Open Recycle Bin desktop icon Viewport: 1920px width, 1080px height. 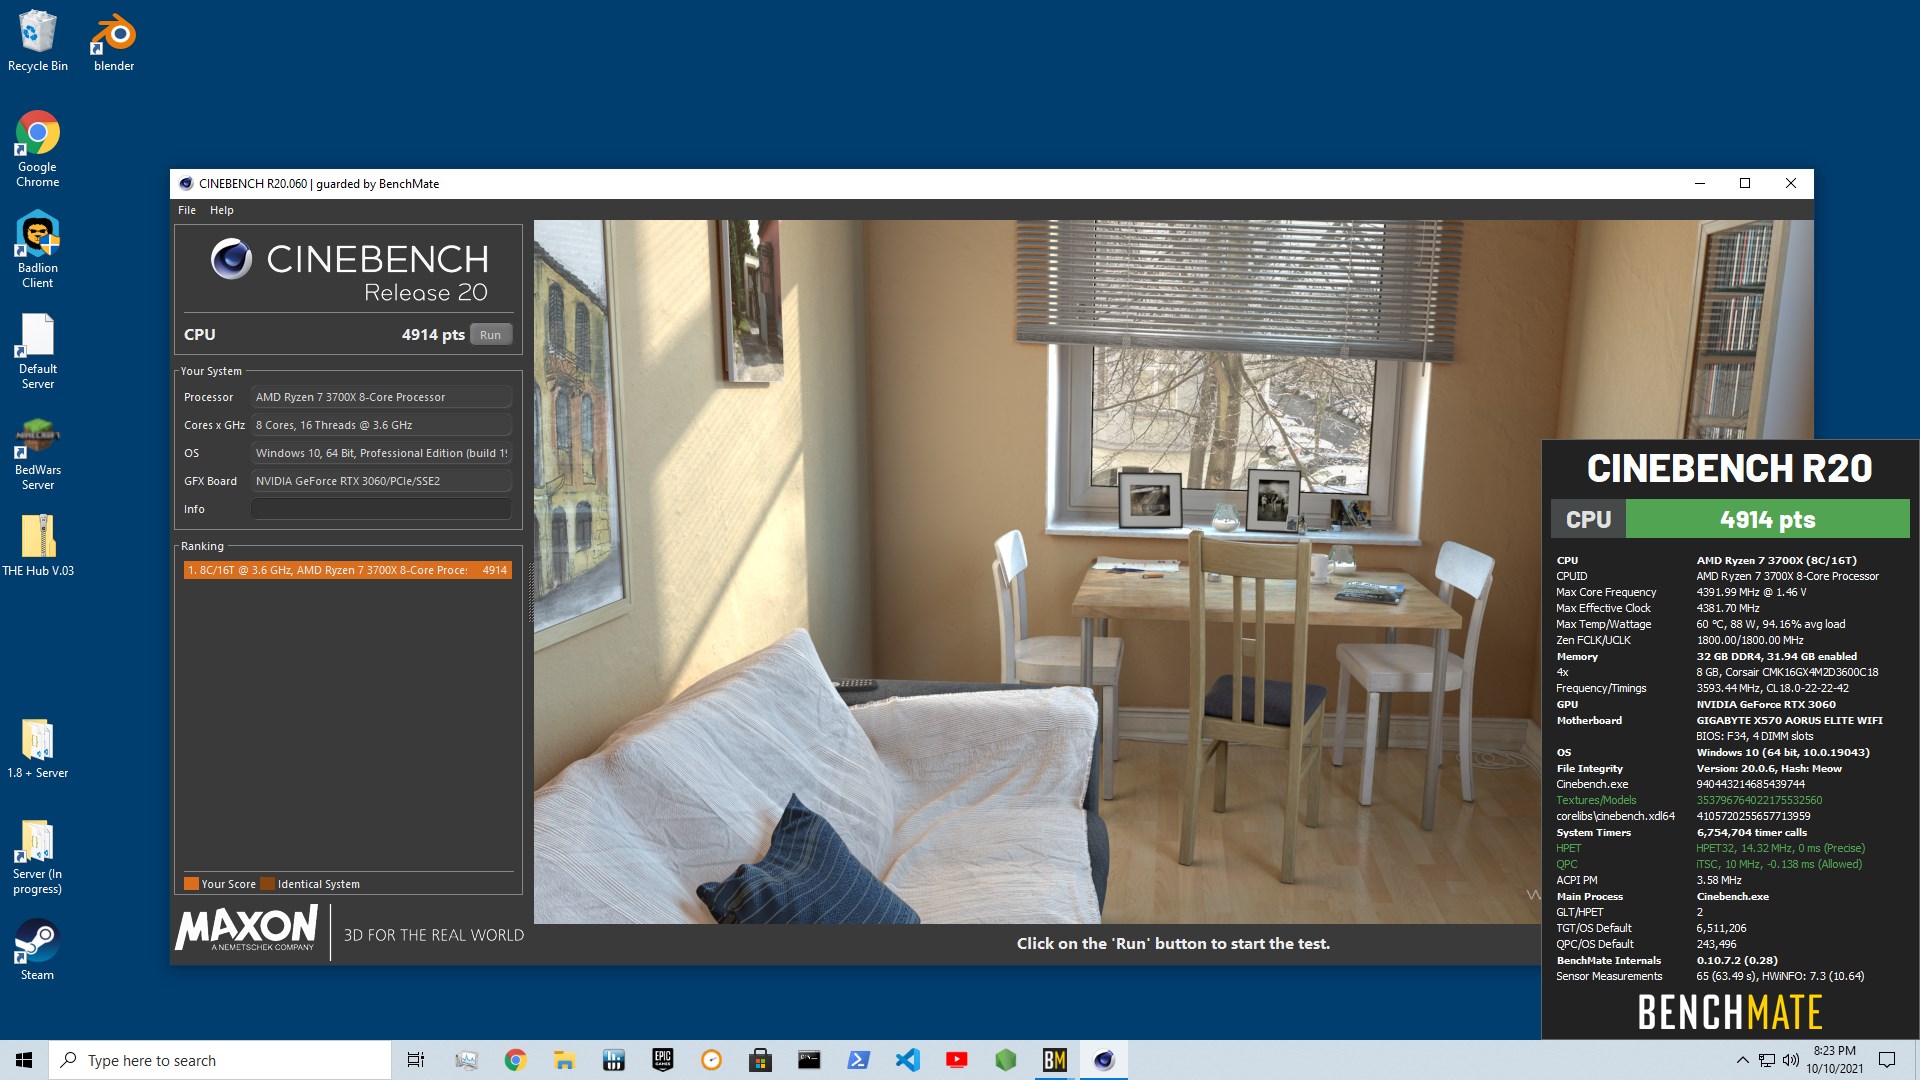click(x=38, y=41)
